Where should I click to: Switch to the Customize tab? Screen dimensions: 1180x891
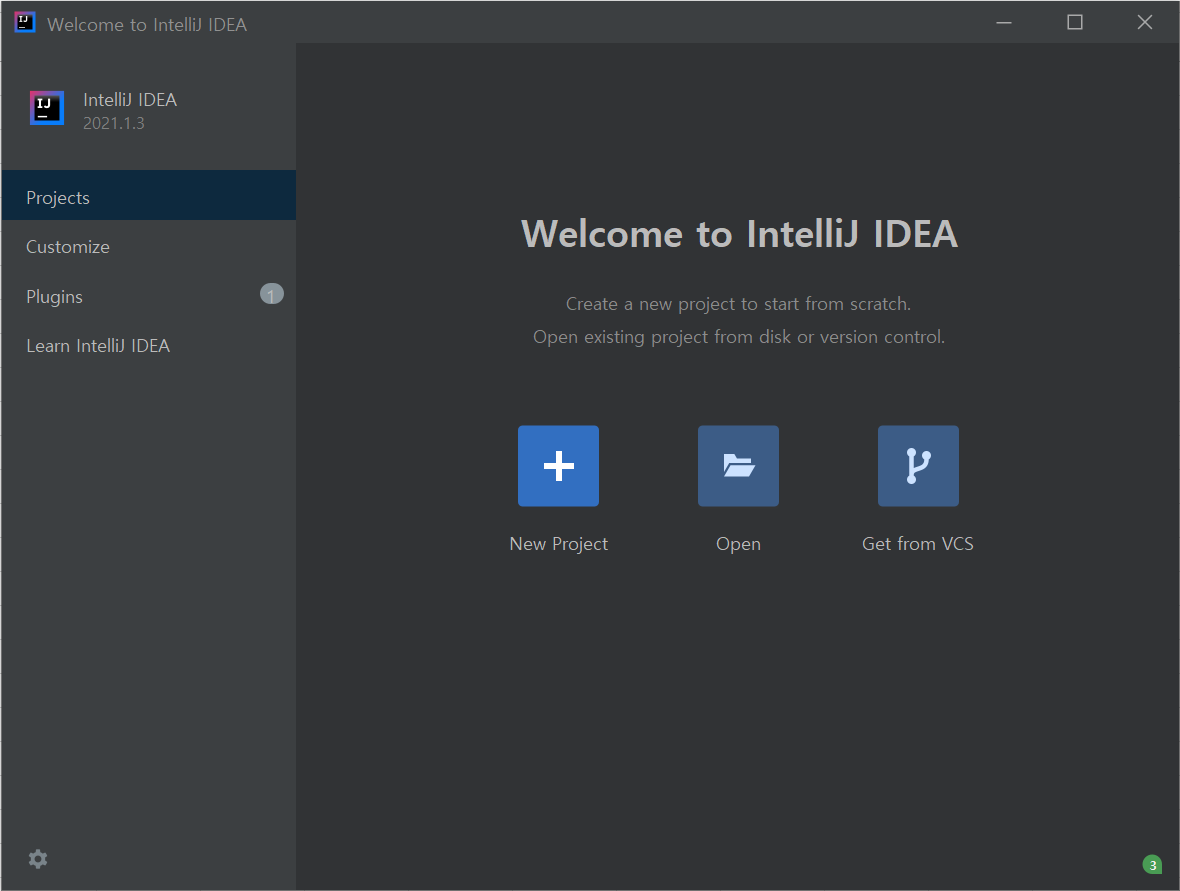click(x=149, y=247)
